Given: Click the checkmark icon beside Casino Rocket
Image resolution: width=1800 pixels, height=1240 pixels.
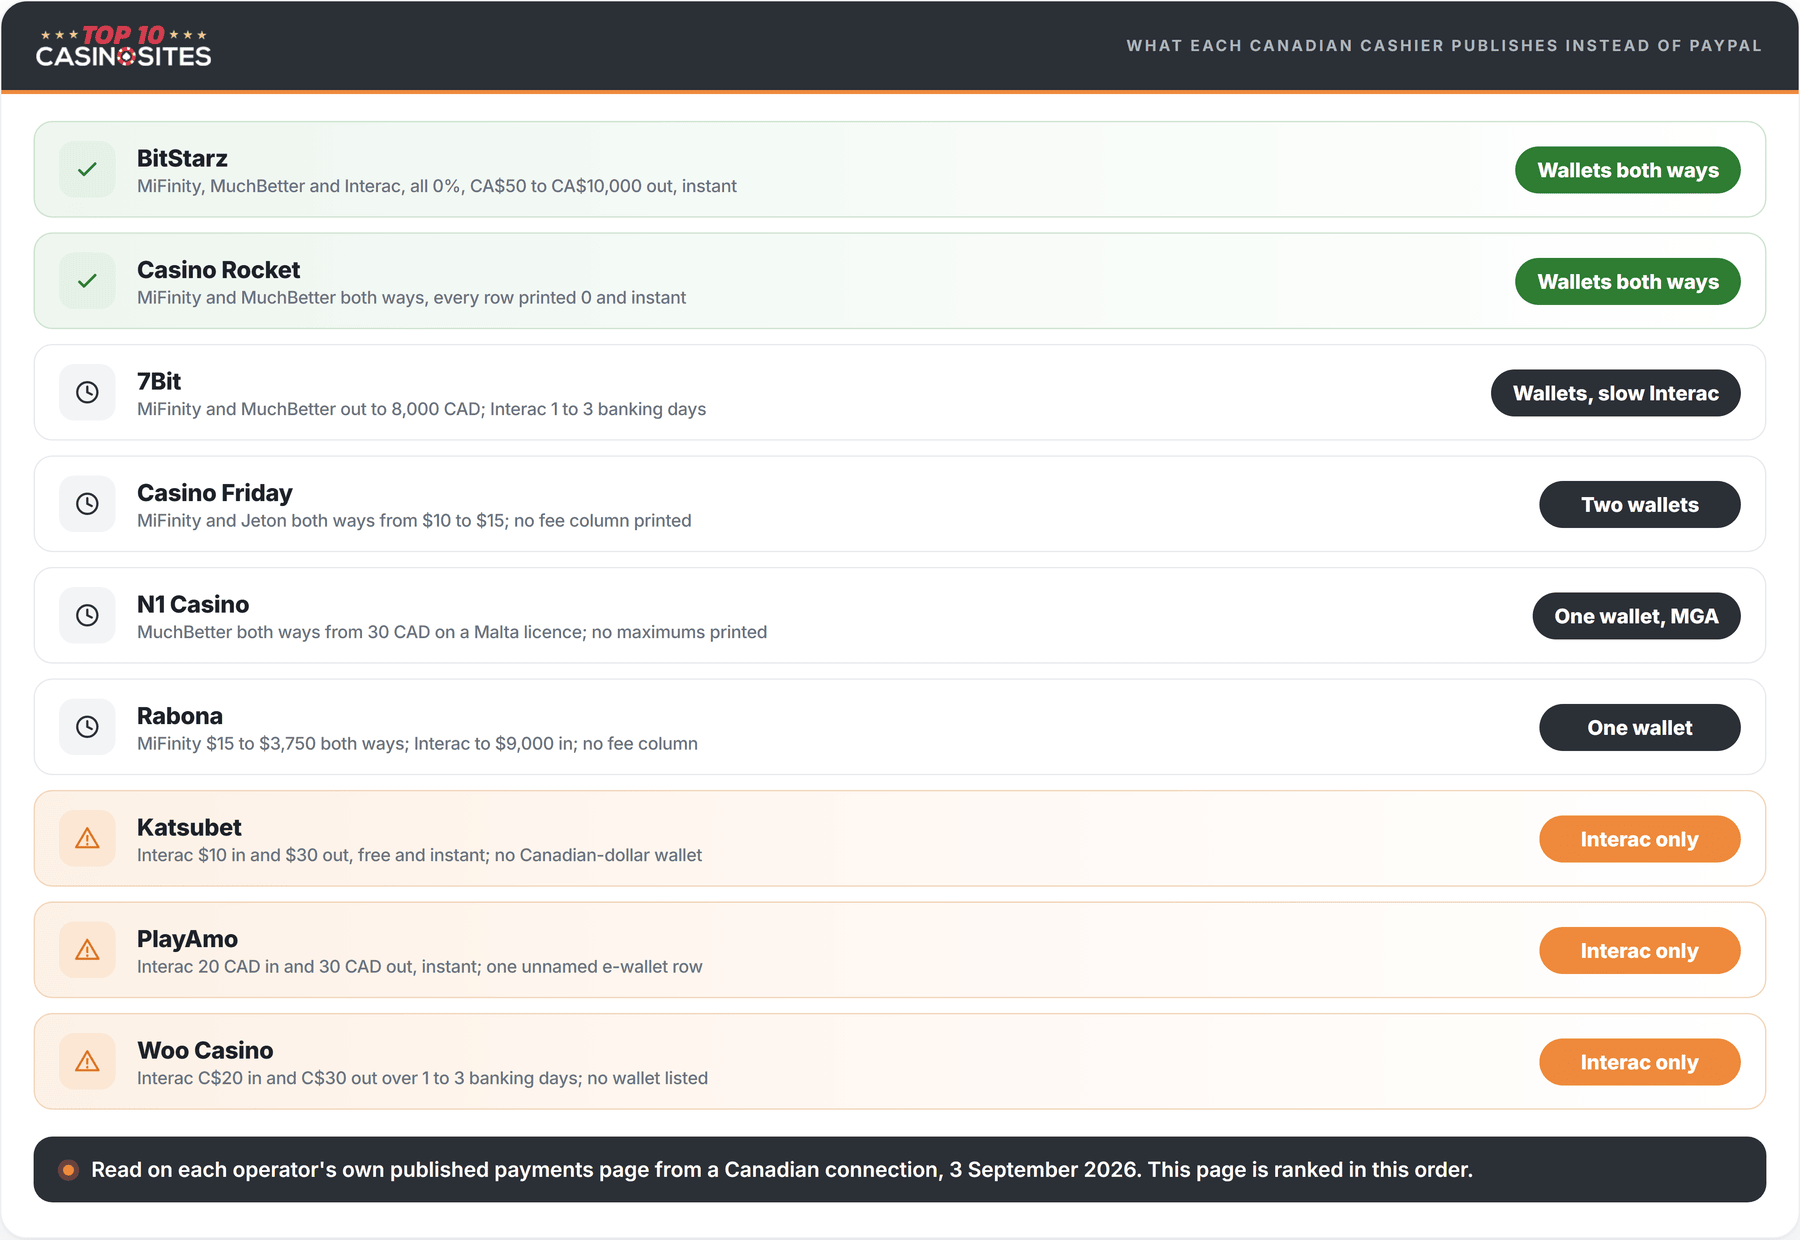Looking at the screenshot, I should coord(88,281).
